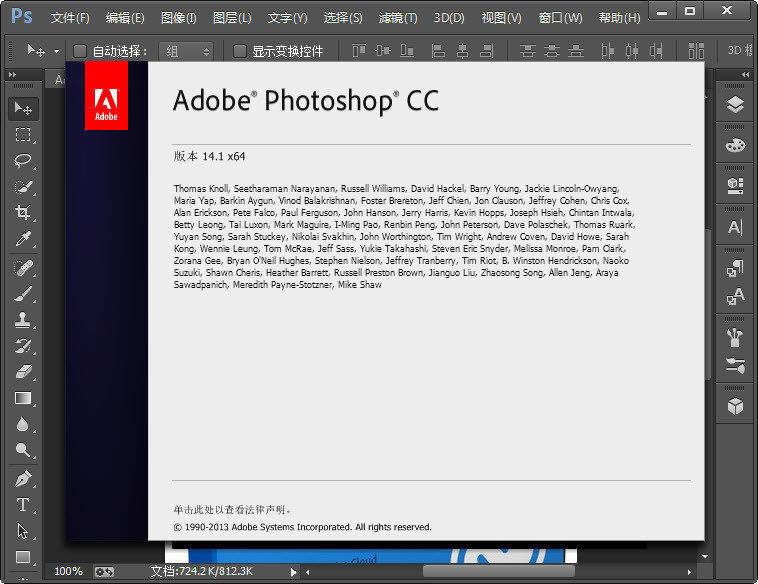Select the Path Selection tool

[x=23, y=531]
